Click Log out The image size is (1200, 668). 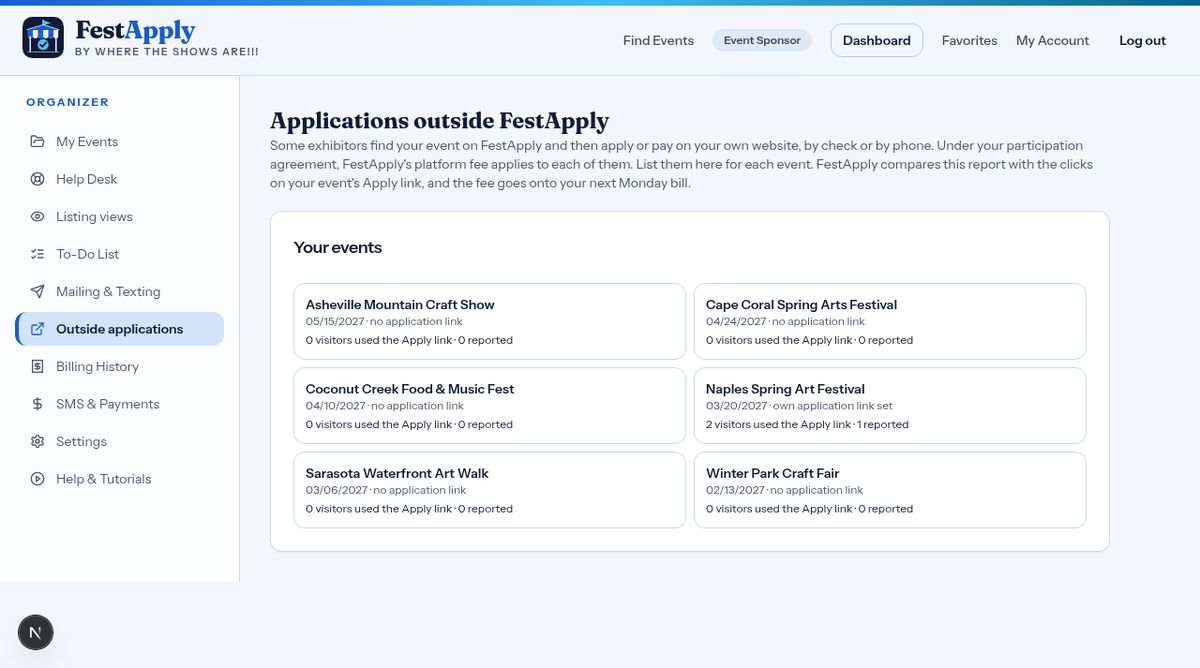(1142, 40)
